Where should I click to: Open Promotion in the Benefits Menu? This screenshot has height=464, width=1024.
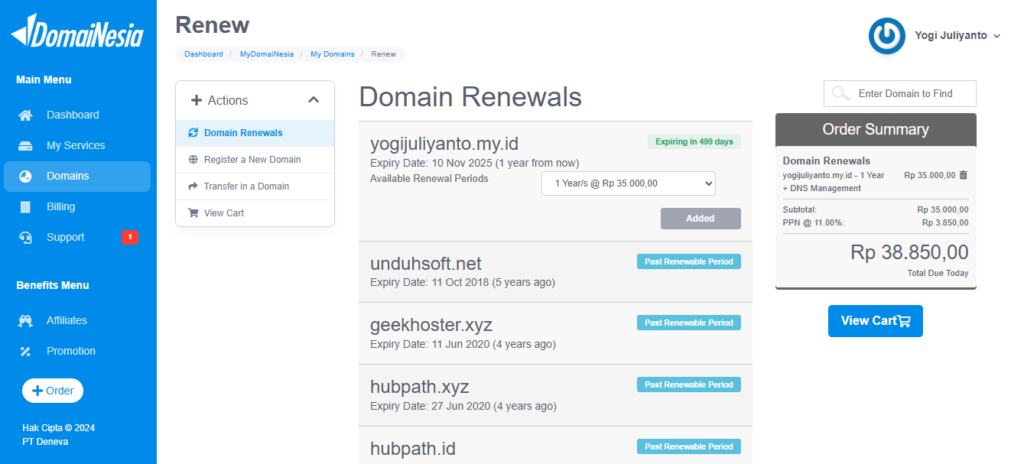[70, 351]
